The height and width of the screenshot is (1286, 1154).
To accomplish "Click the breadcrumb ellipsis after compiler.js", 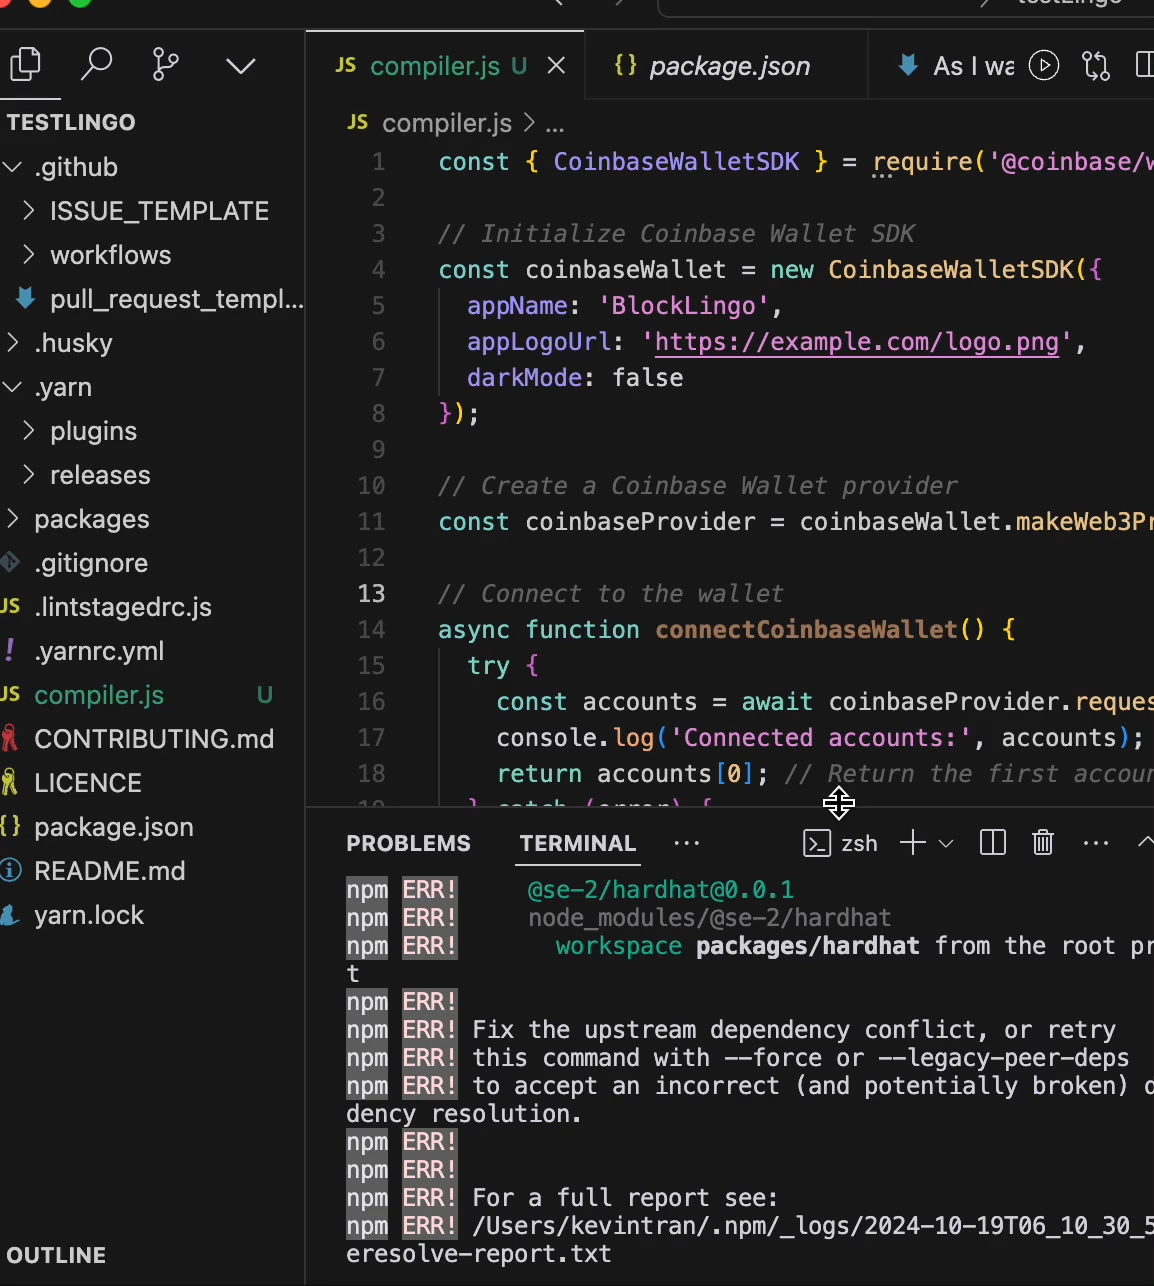I will pyautogui.click(x=555, y=124).
